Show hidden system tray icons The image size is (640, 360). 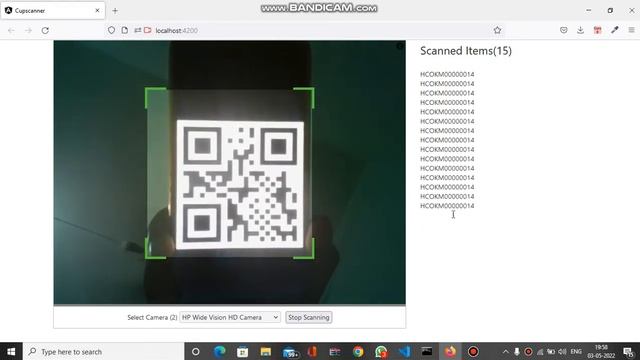[x=505, y=351]
